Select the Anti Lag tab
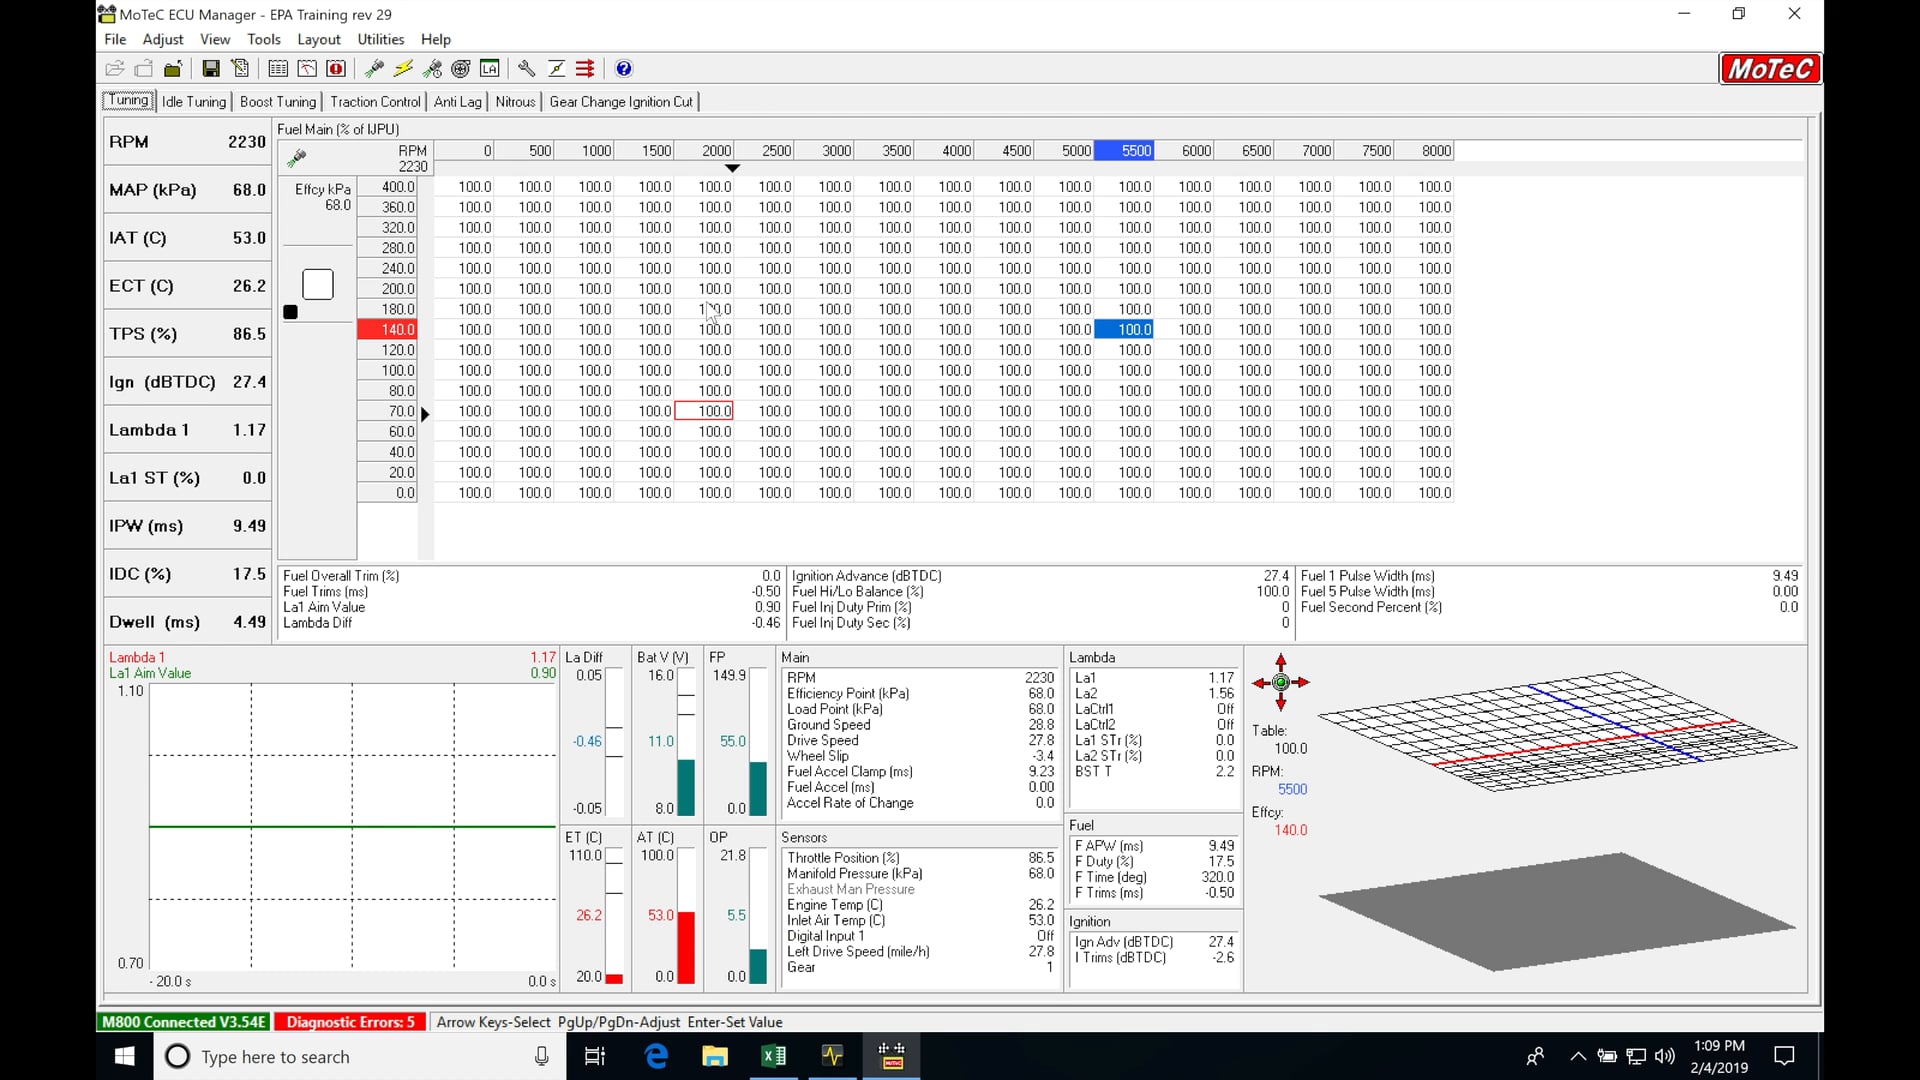 click(458, 101)
